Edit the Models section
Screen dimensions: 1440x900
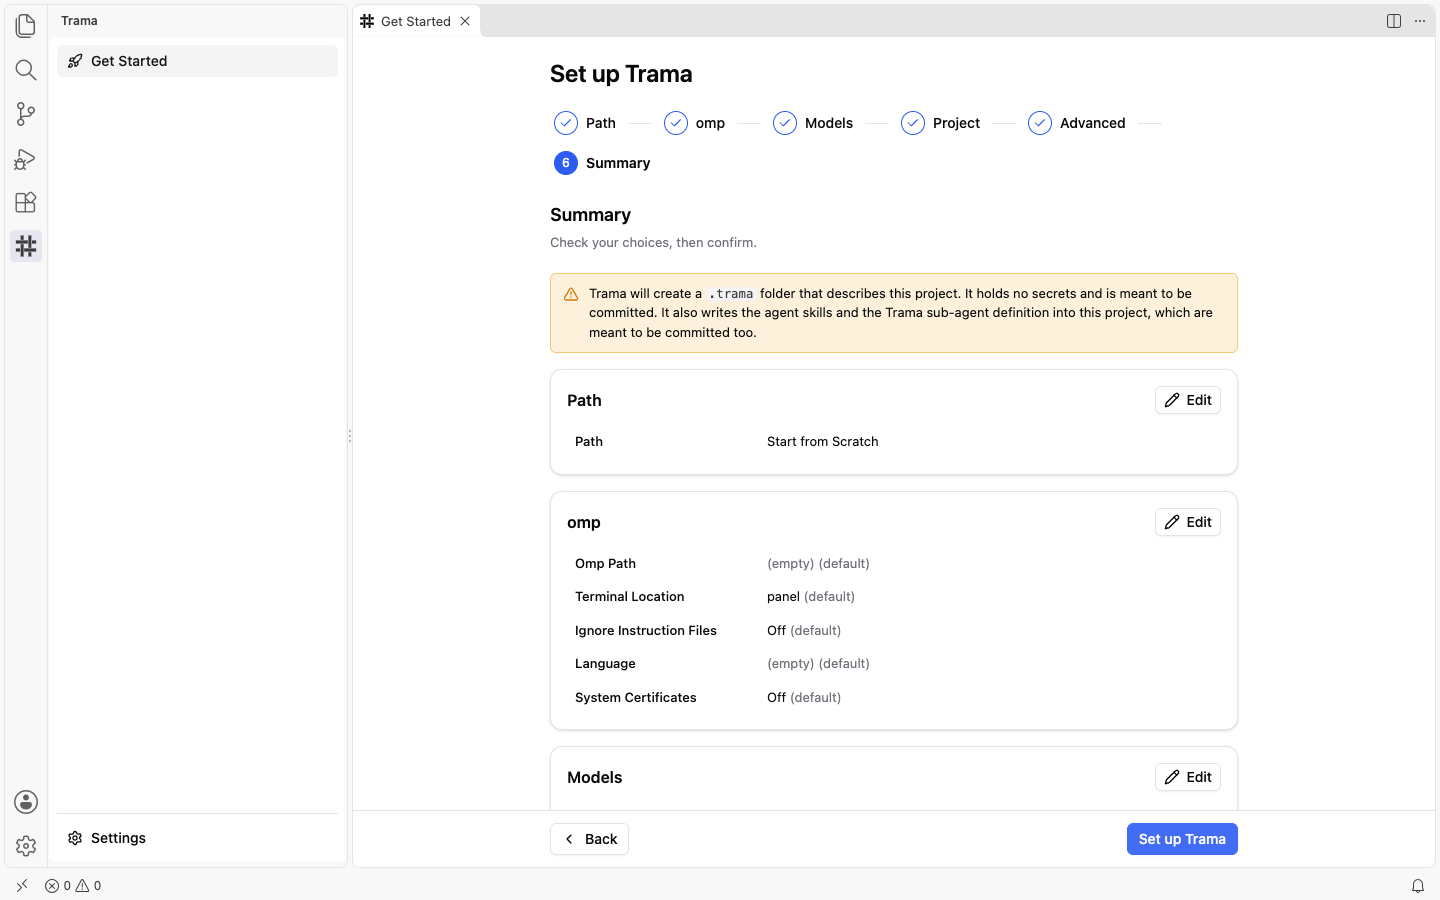click(1188, 777)
